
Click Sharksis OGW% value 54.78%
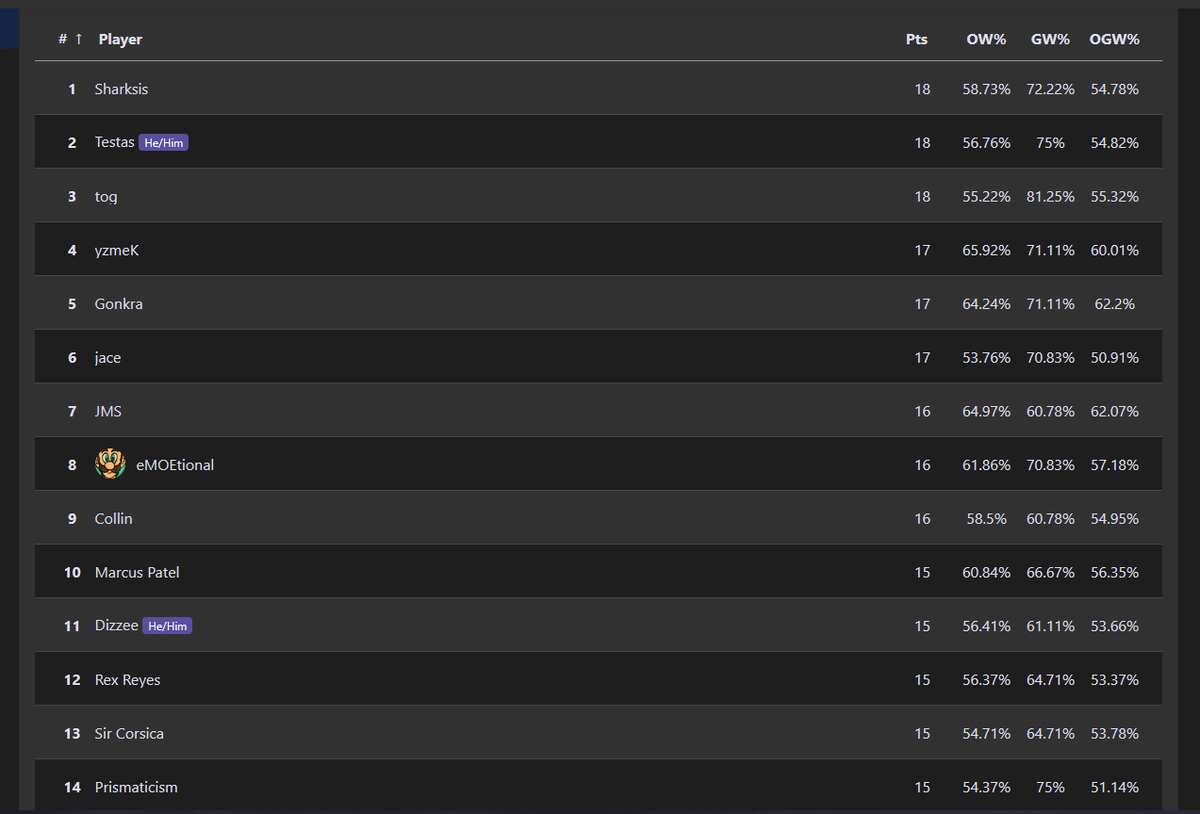pyautogui.click(x=1114, y=89)
